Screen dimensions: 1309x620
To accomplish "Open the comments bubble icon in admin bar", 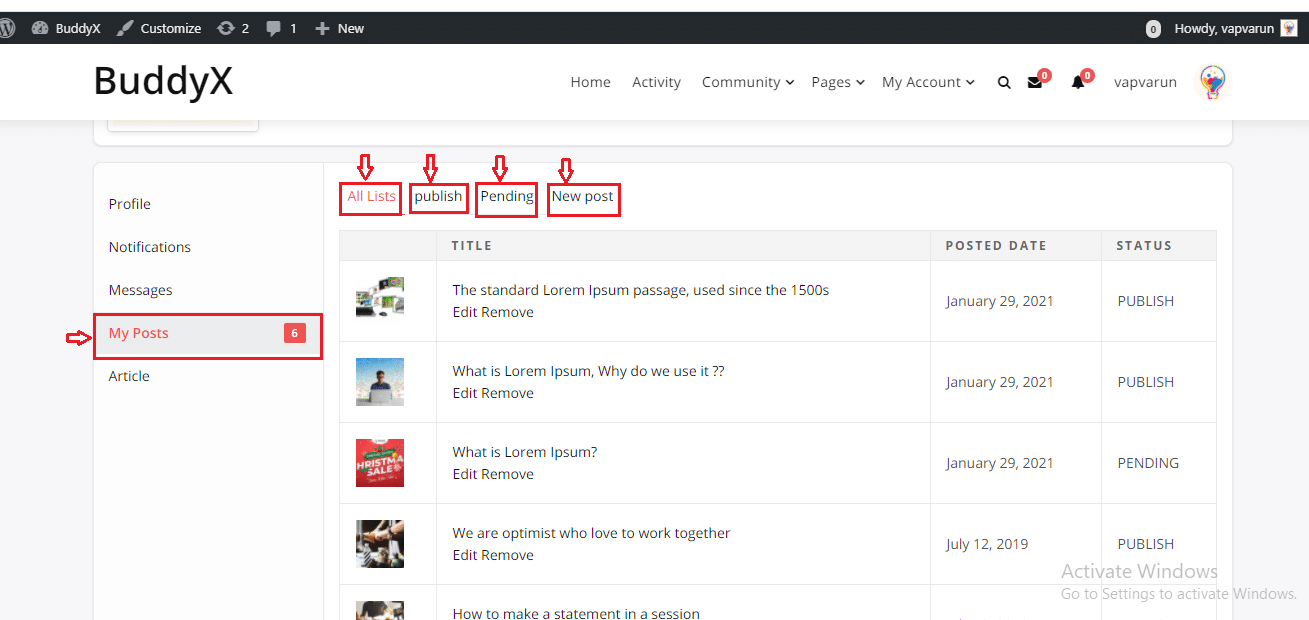I will (x=274, y=28).
